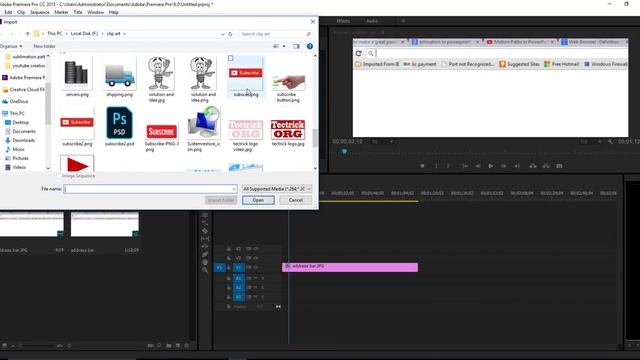Open All Supported Media file type dropdown
This screenshot has width=640, height=360.
pos(276,189)
